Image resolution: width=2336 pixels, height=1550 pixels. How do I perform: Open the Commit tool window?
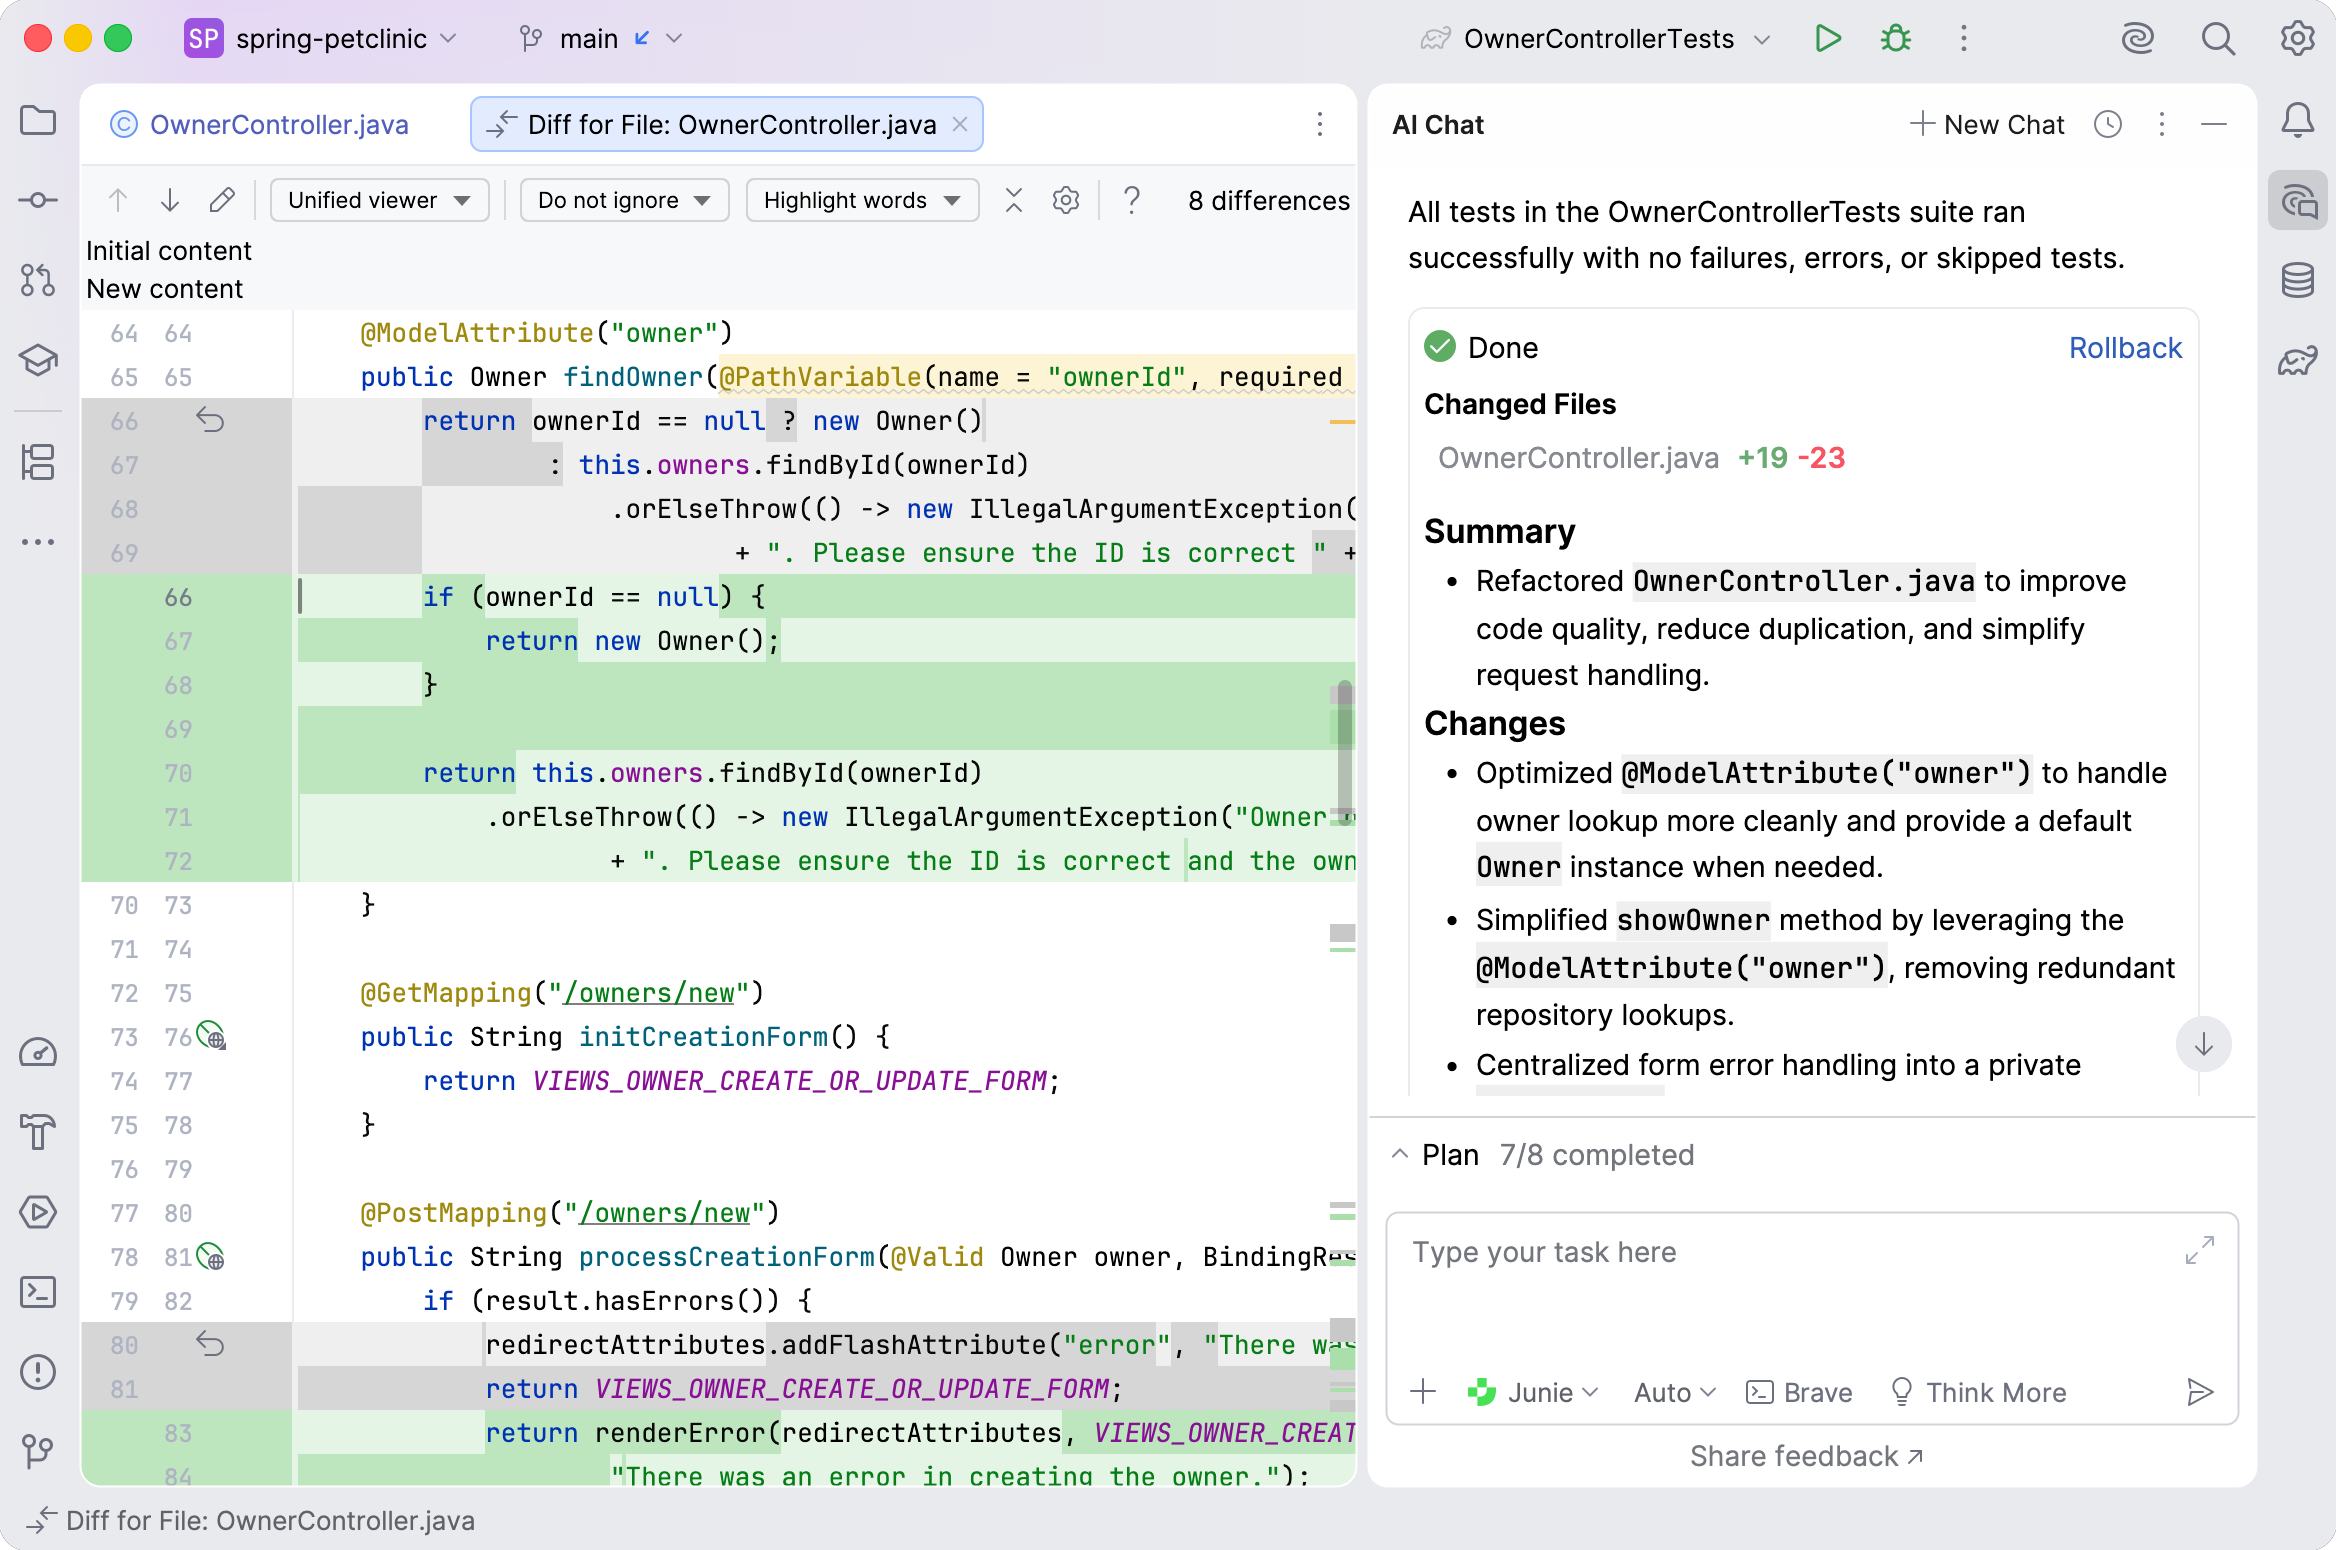38,200
